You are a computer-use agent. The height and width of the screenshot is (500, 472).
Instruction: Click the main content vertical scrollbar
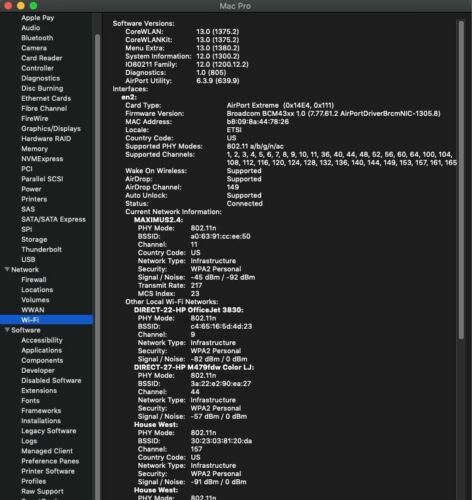click(461, 180)
